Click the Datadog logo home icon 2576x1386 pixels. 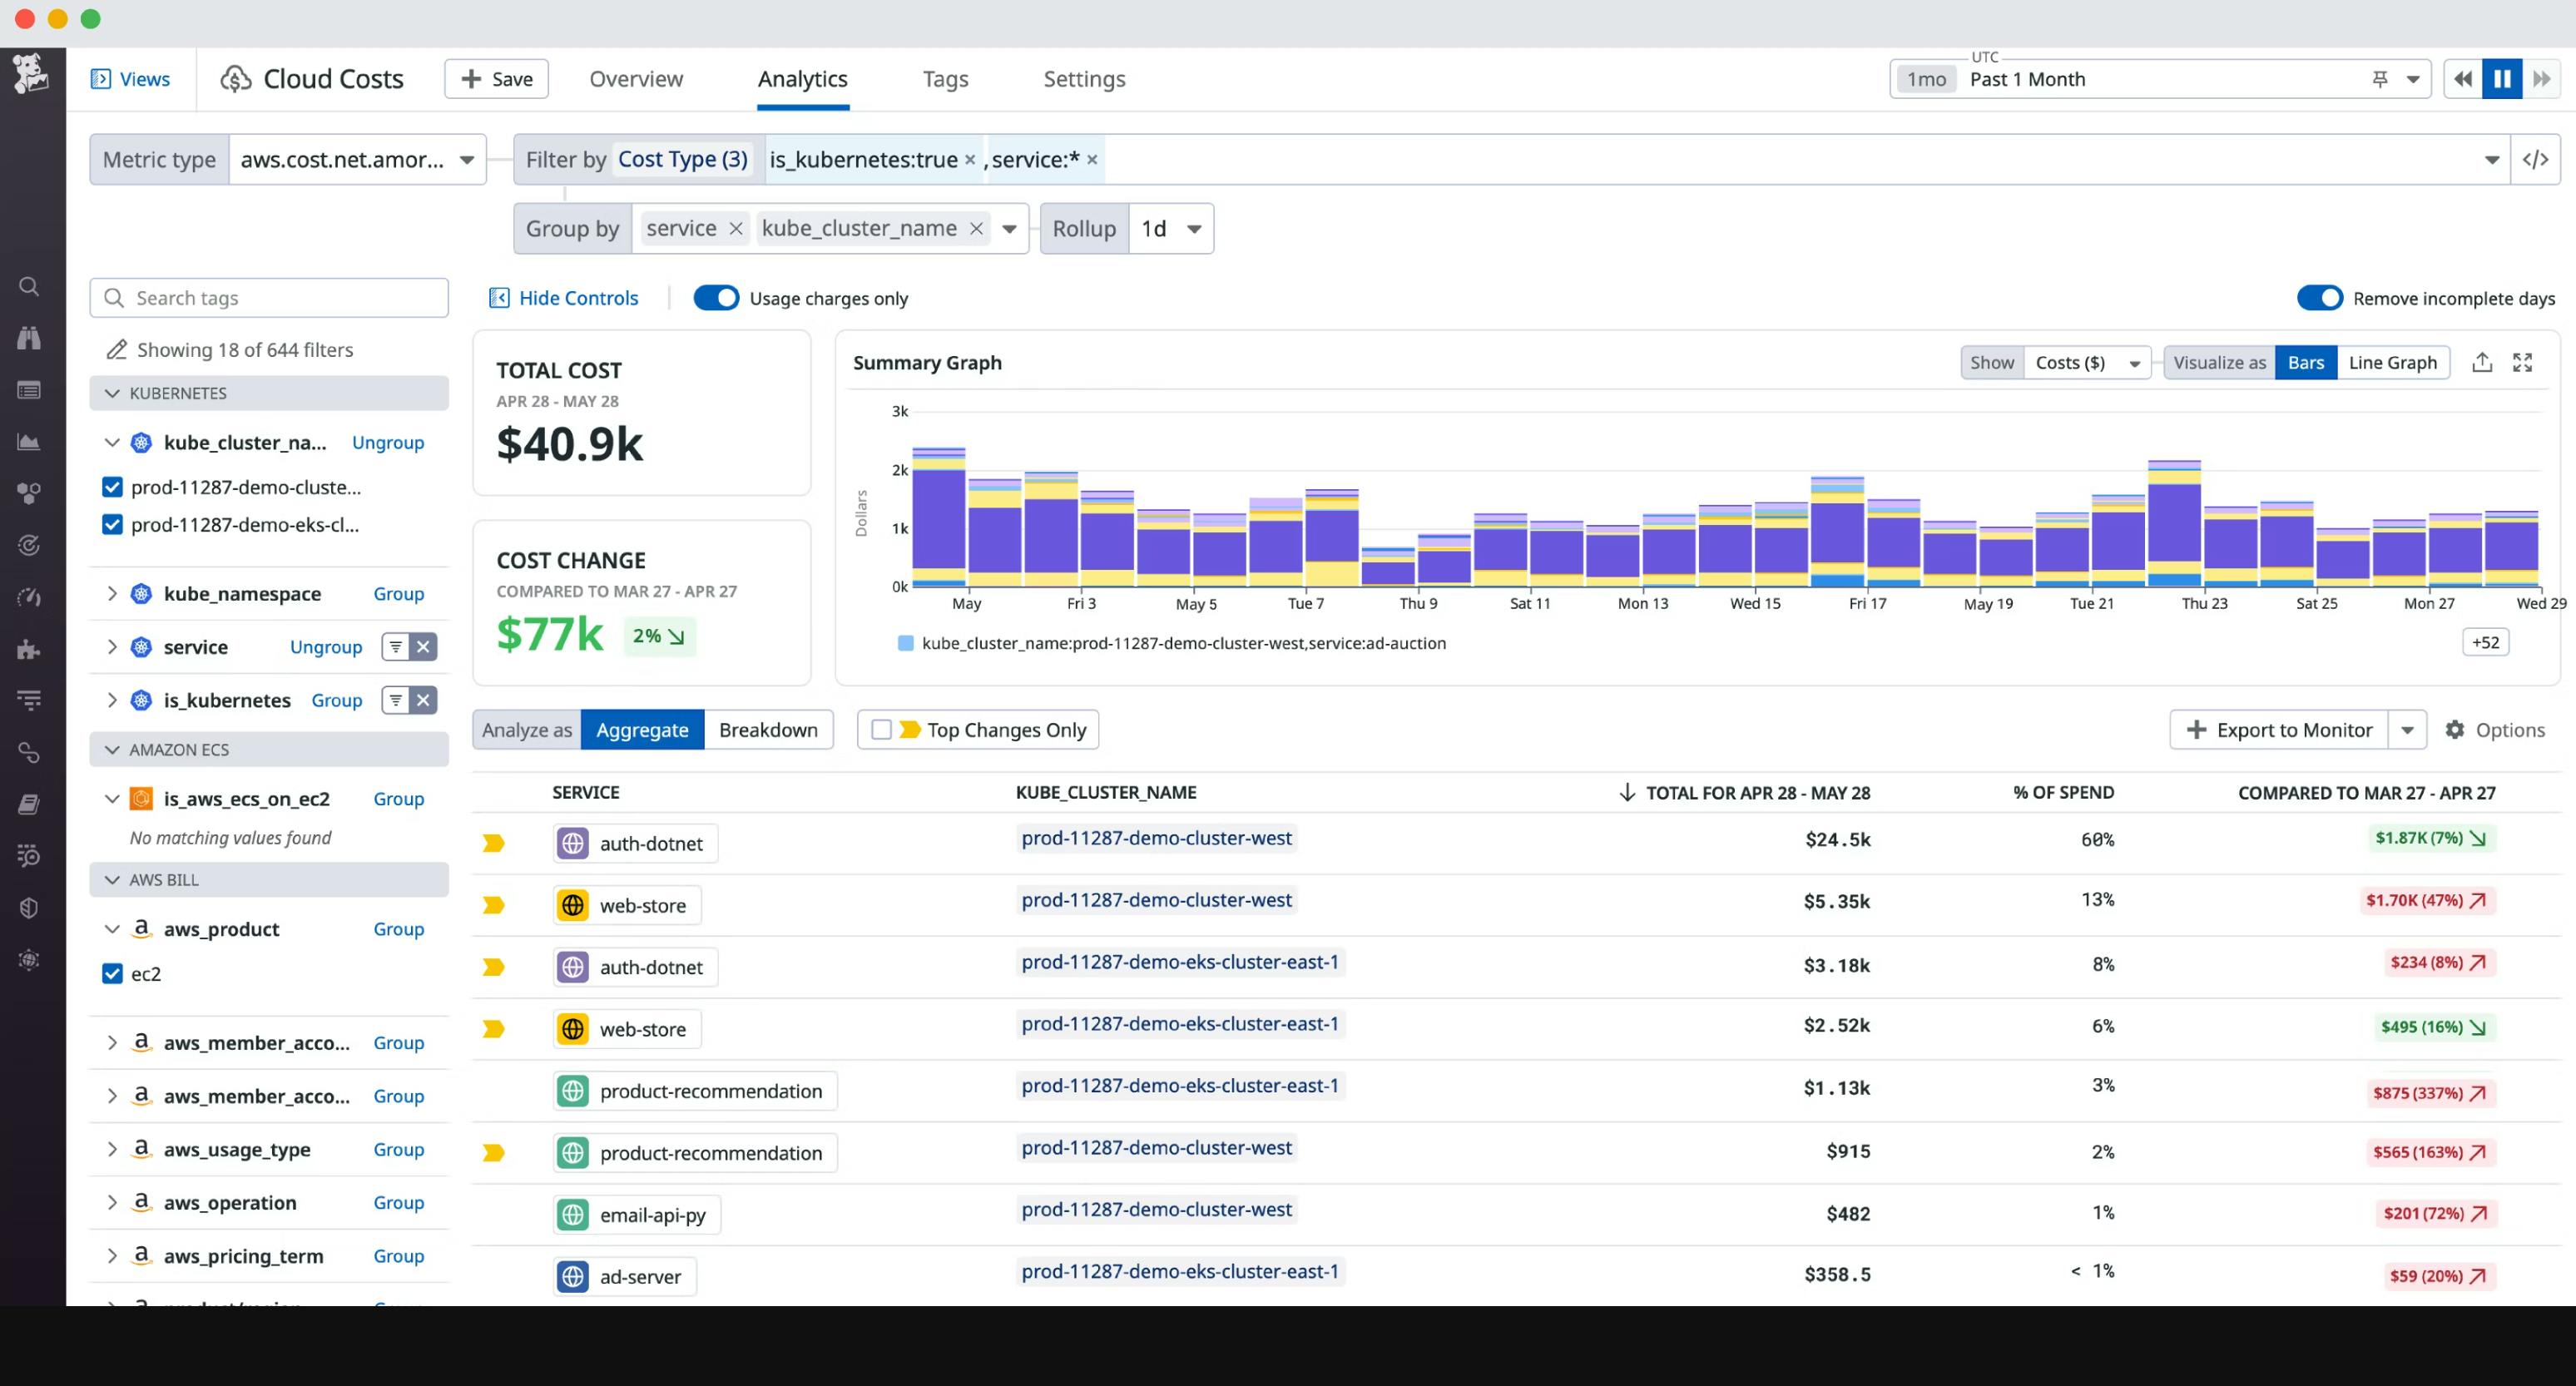pyautogui.click(x=30, y=73)
